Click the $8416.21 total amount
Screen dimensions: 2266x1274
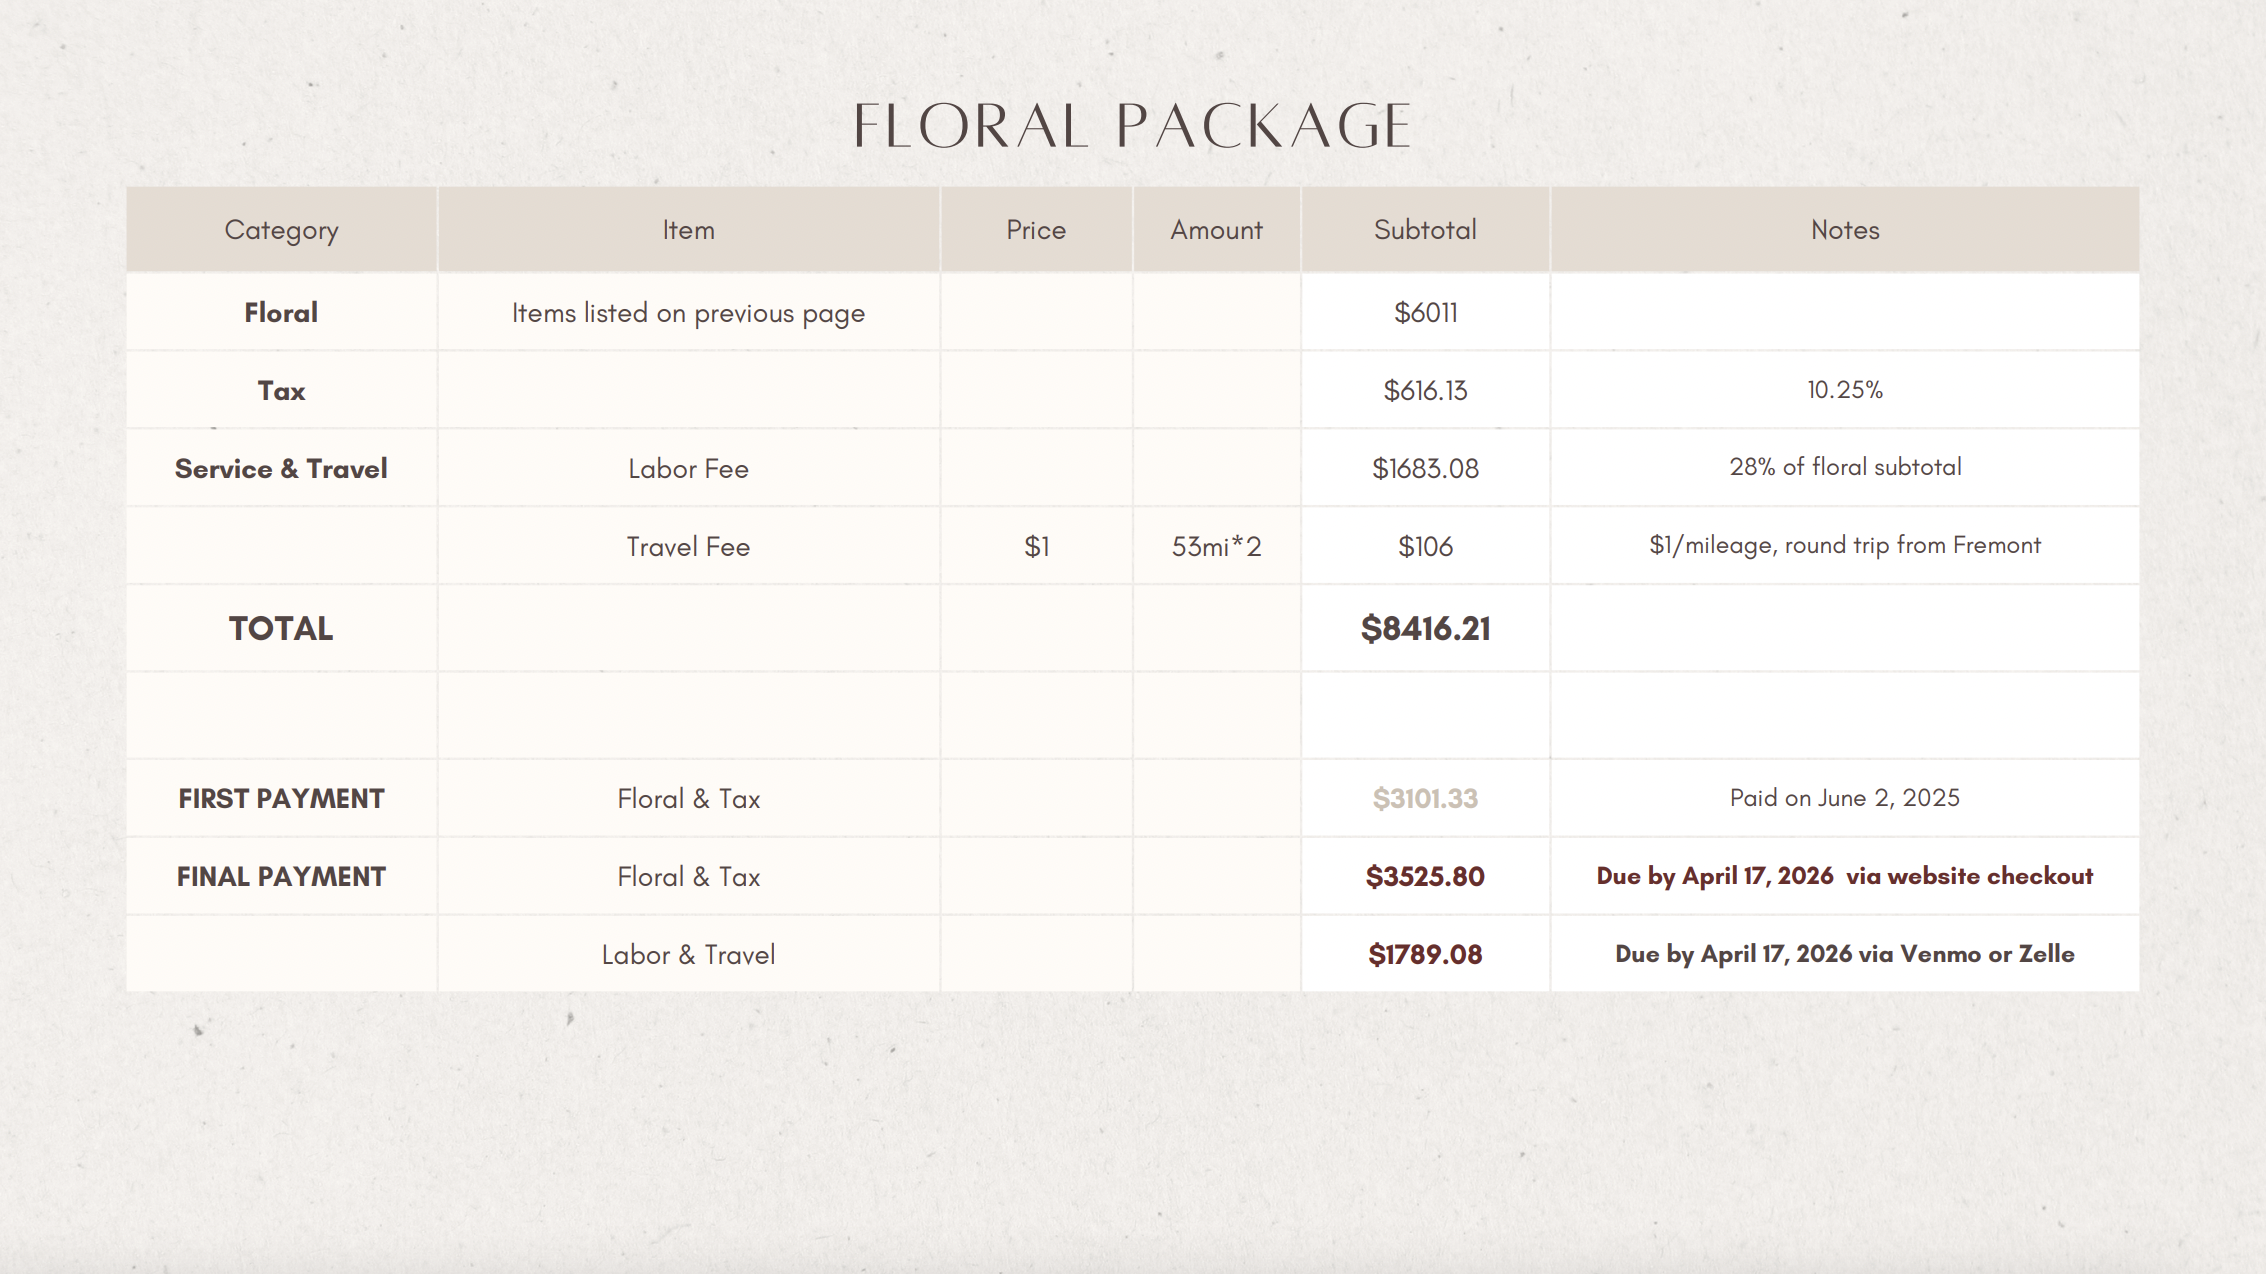pyautogui.click(x=1425, y=629)
